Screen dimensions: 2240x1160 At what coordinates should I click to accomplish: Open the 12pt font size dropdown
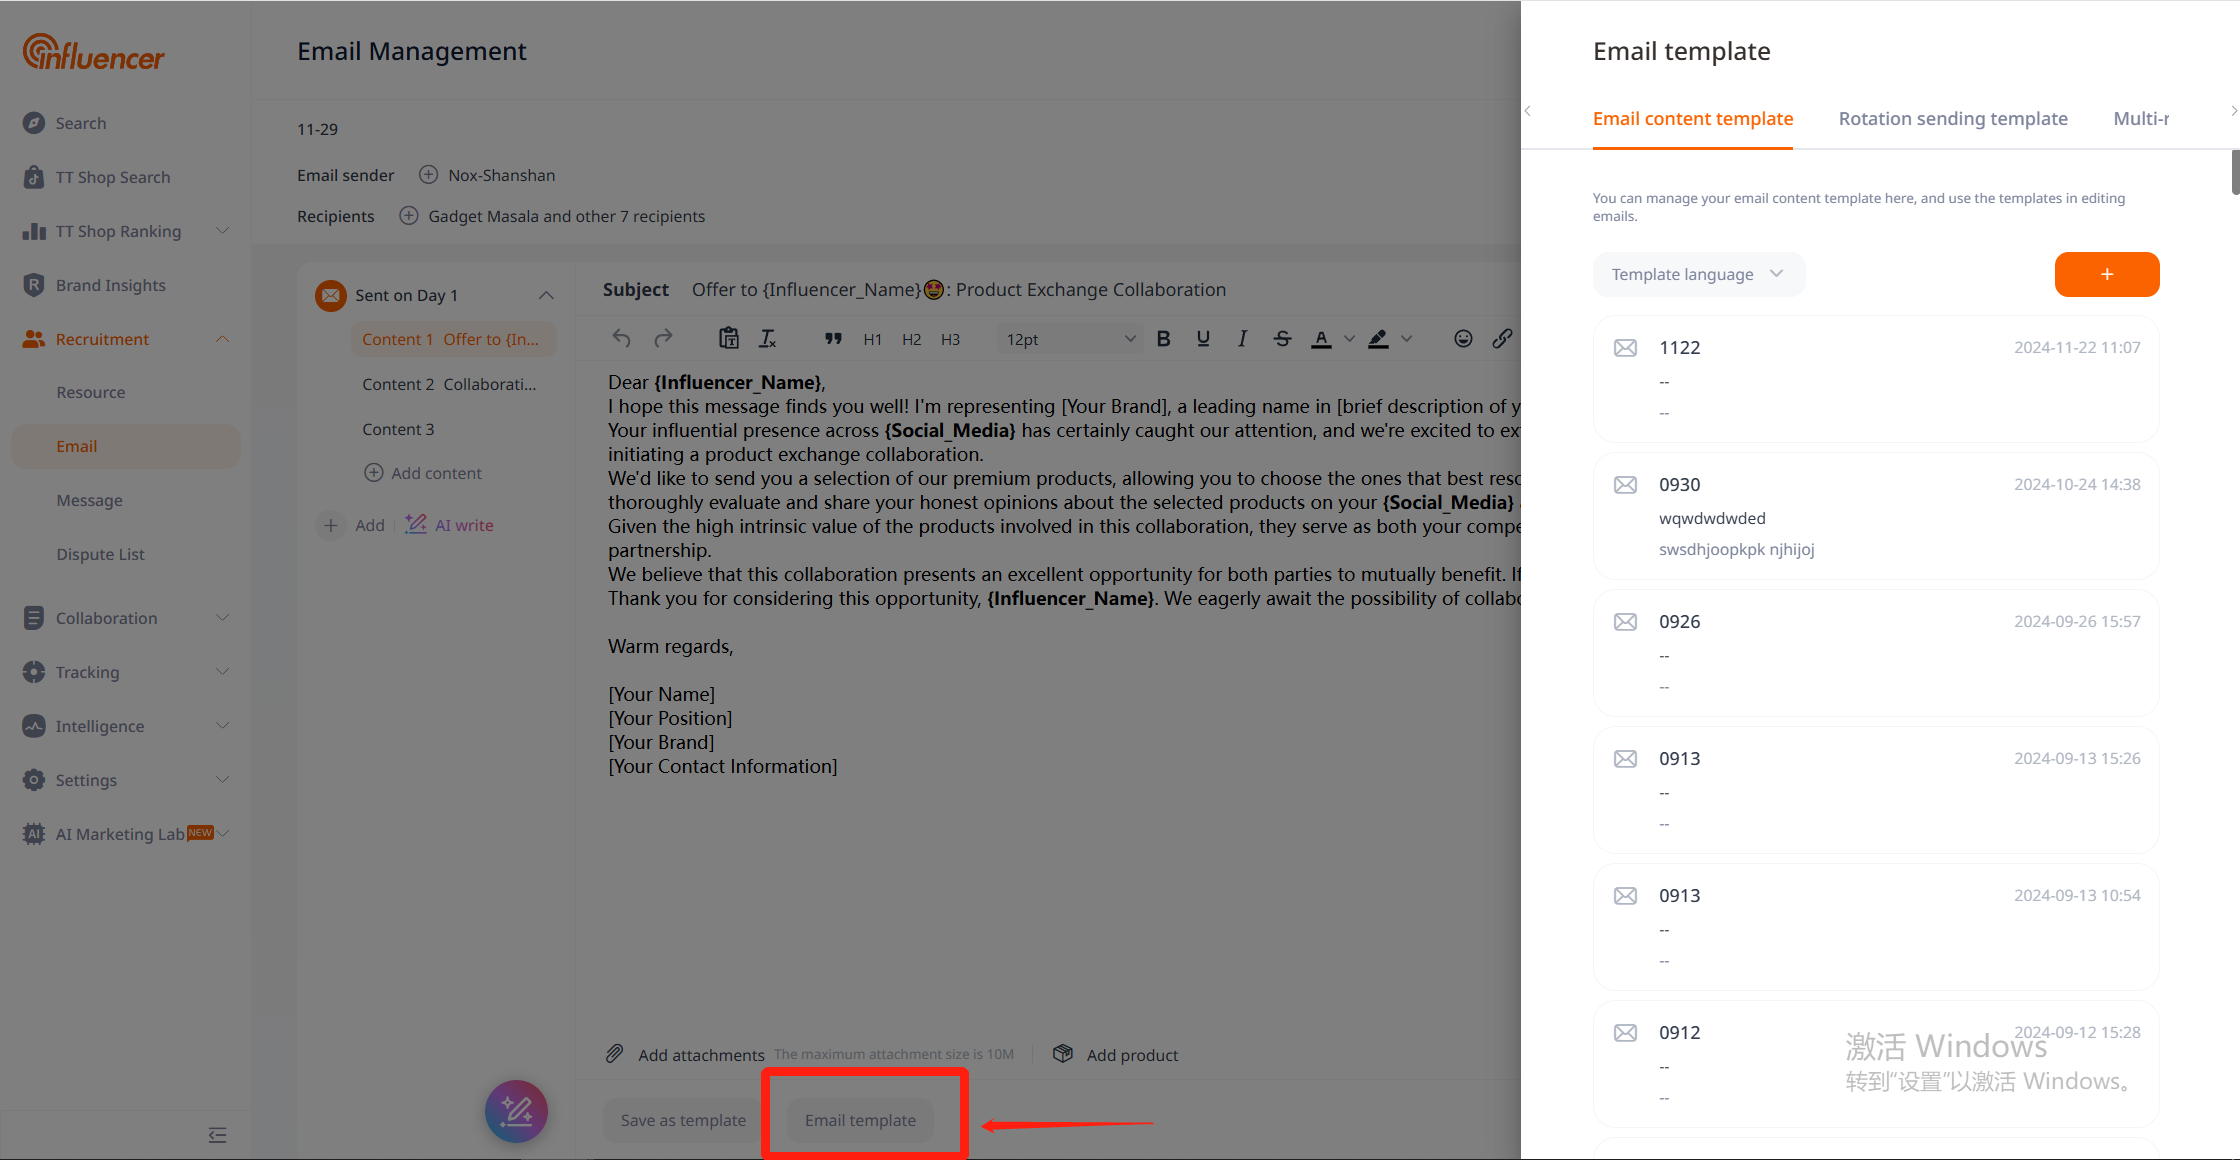[x=1070, y=339]
